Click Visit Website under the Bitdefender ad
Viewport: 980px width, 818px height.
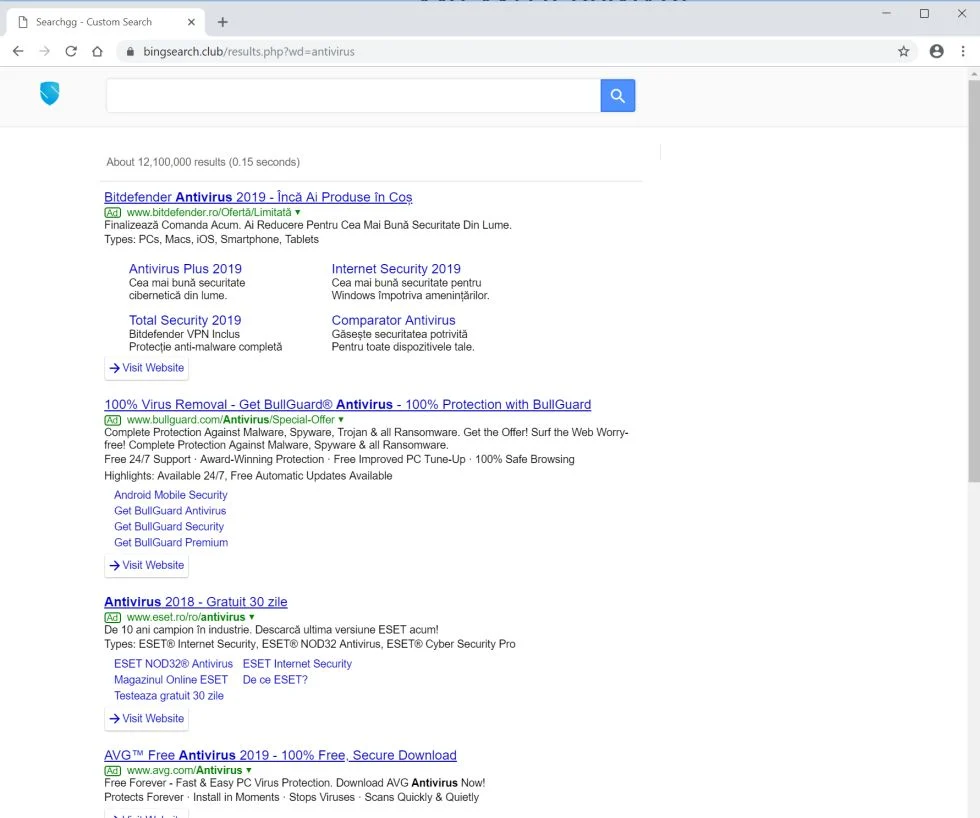tap(146, 368)
